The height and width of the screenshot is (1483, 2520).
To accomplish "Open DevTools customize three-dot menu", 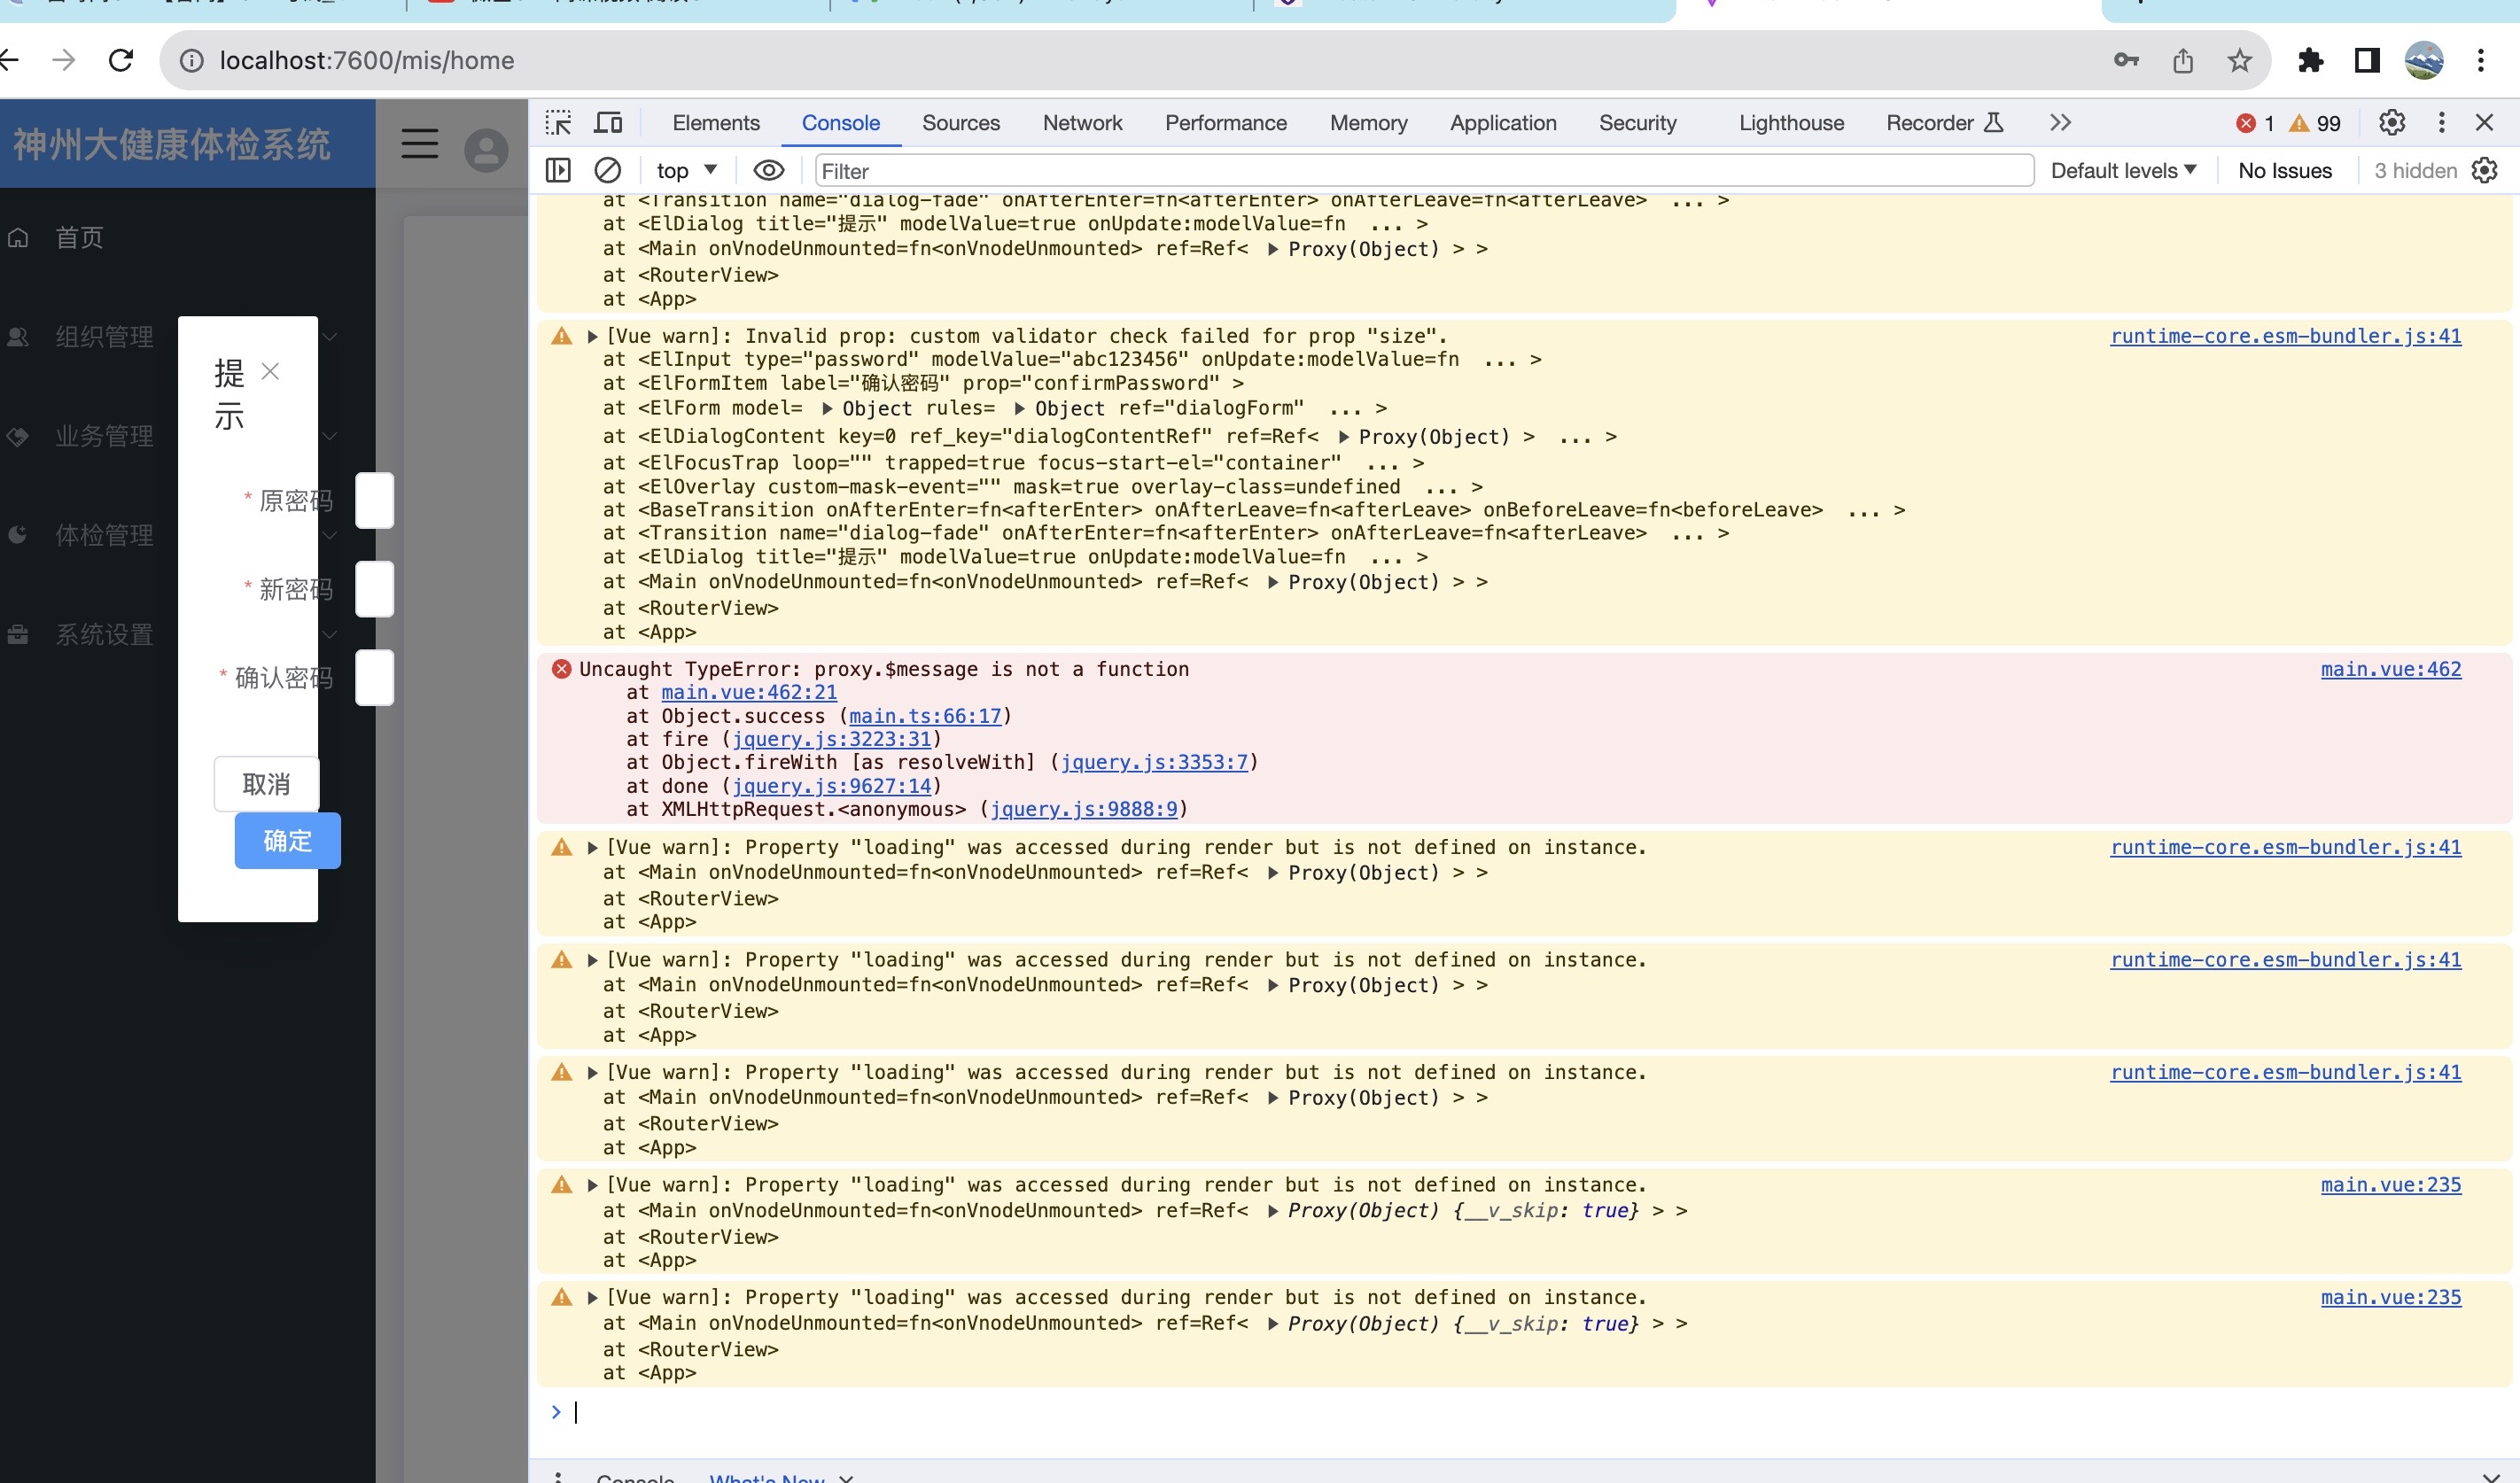I will pyautogui.click(x=2442, y=123).
